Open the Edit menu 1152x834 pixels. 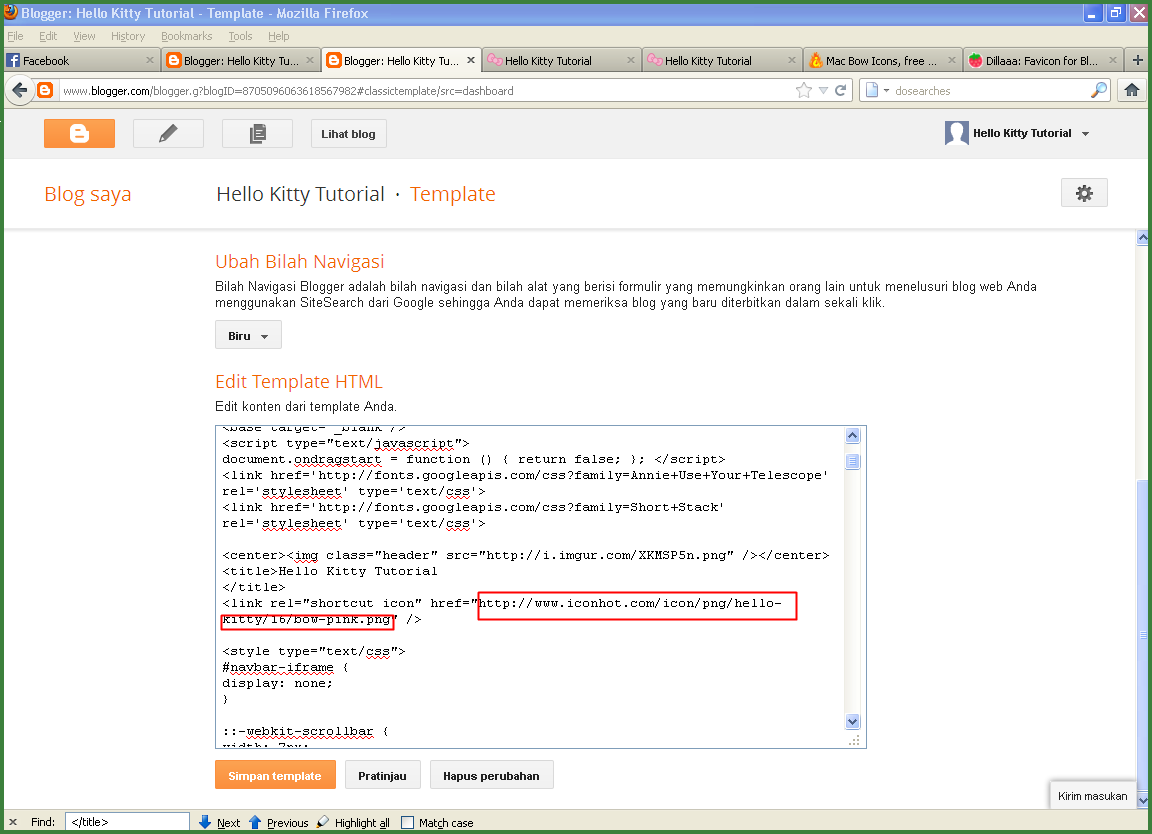tap(48, 36)
